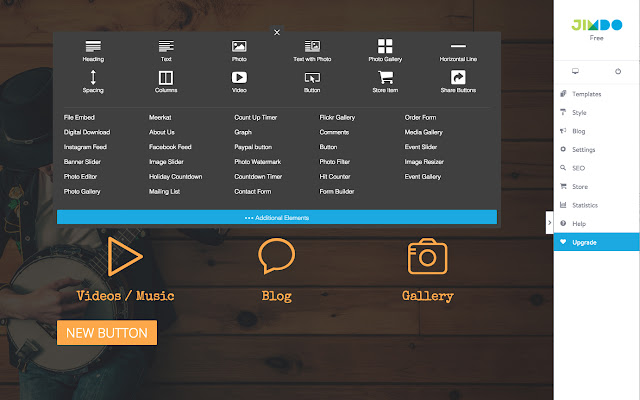Select Paypal button element
Image resolution: width=640 pixels, height=400 pixels.
click(253, 147)
